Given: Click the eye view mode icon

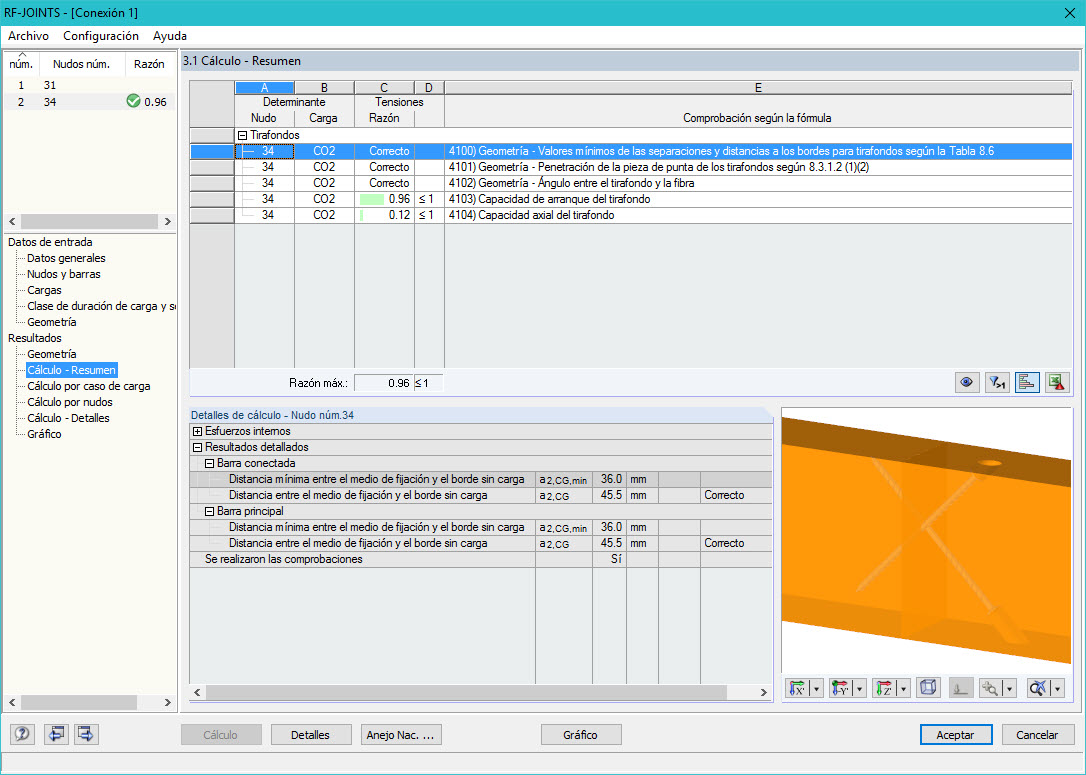Looking at the screenshot, I should 967,382.
